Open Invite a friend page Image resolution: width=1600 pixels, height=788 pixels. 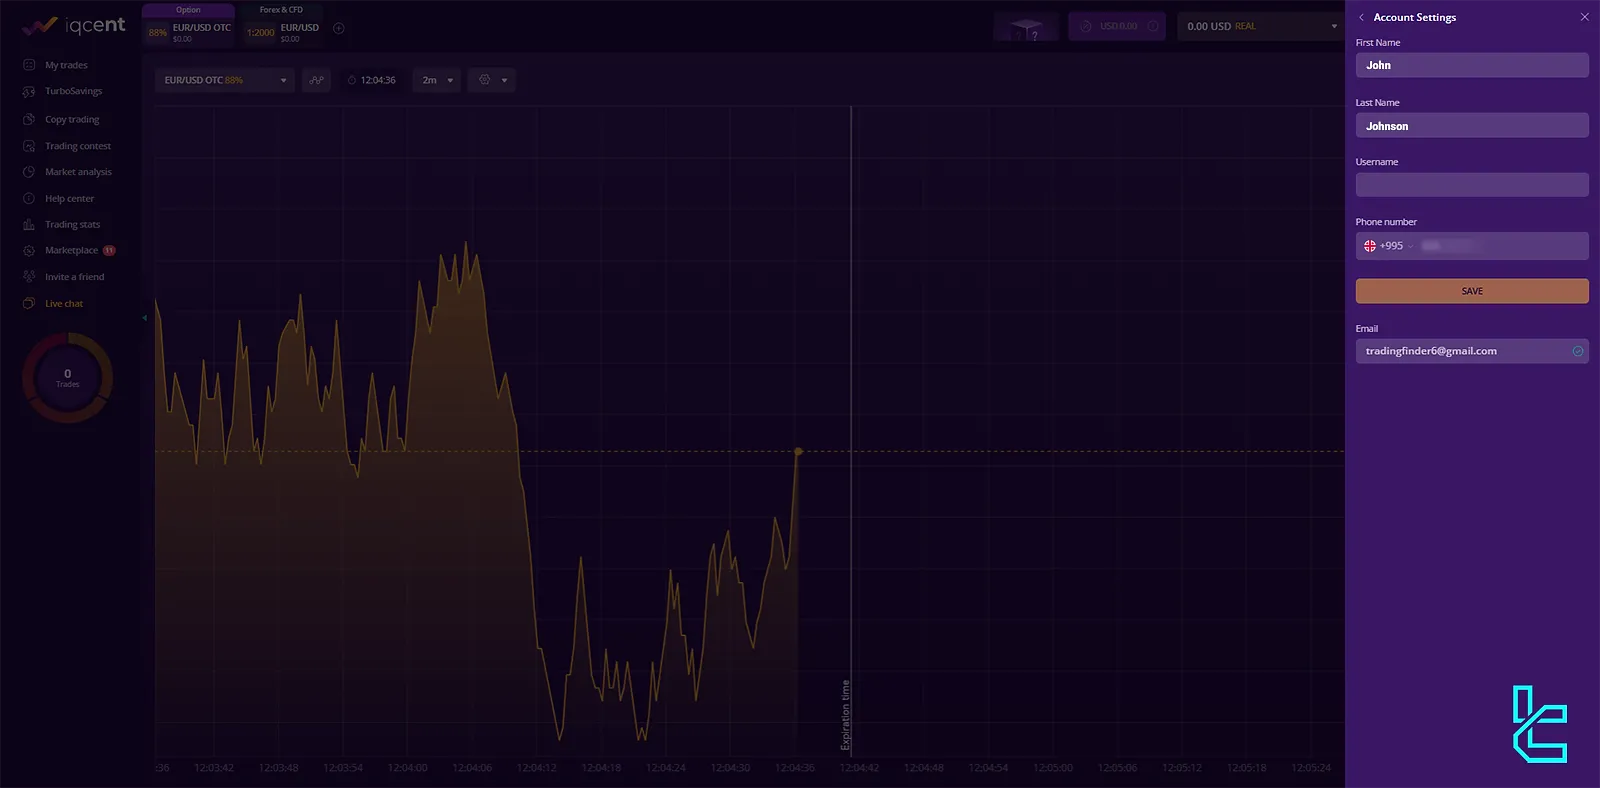point(74,277)
